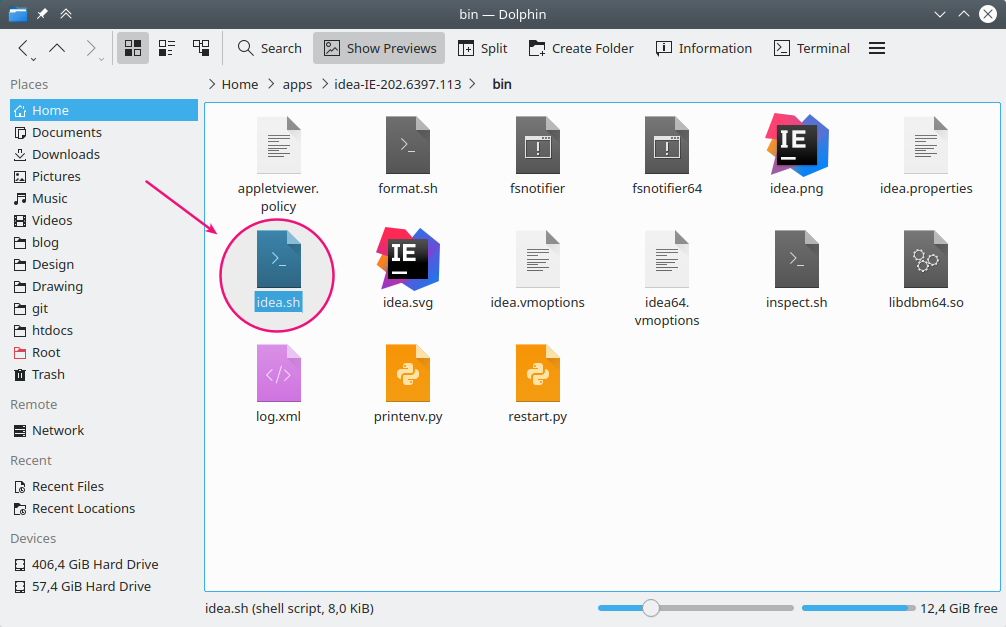Open the hamburger control menu
Screen dimensions: 1006x627
coord(876,47)
